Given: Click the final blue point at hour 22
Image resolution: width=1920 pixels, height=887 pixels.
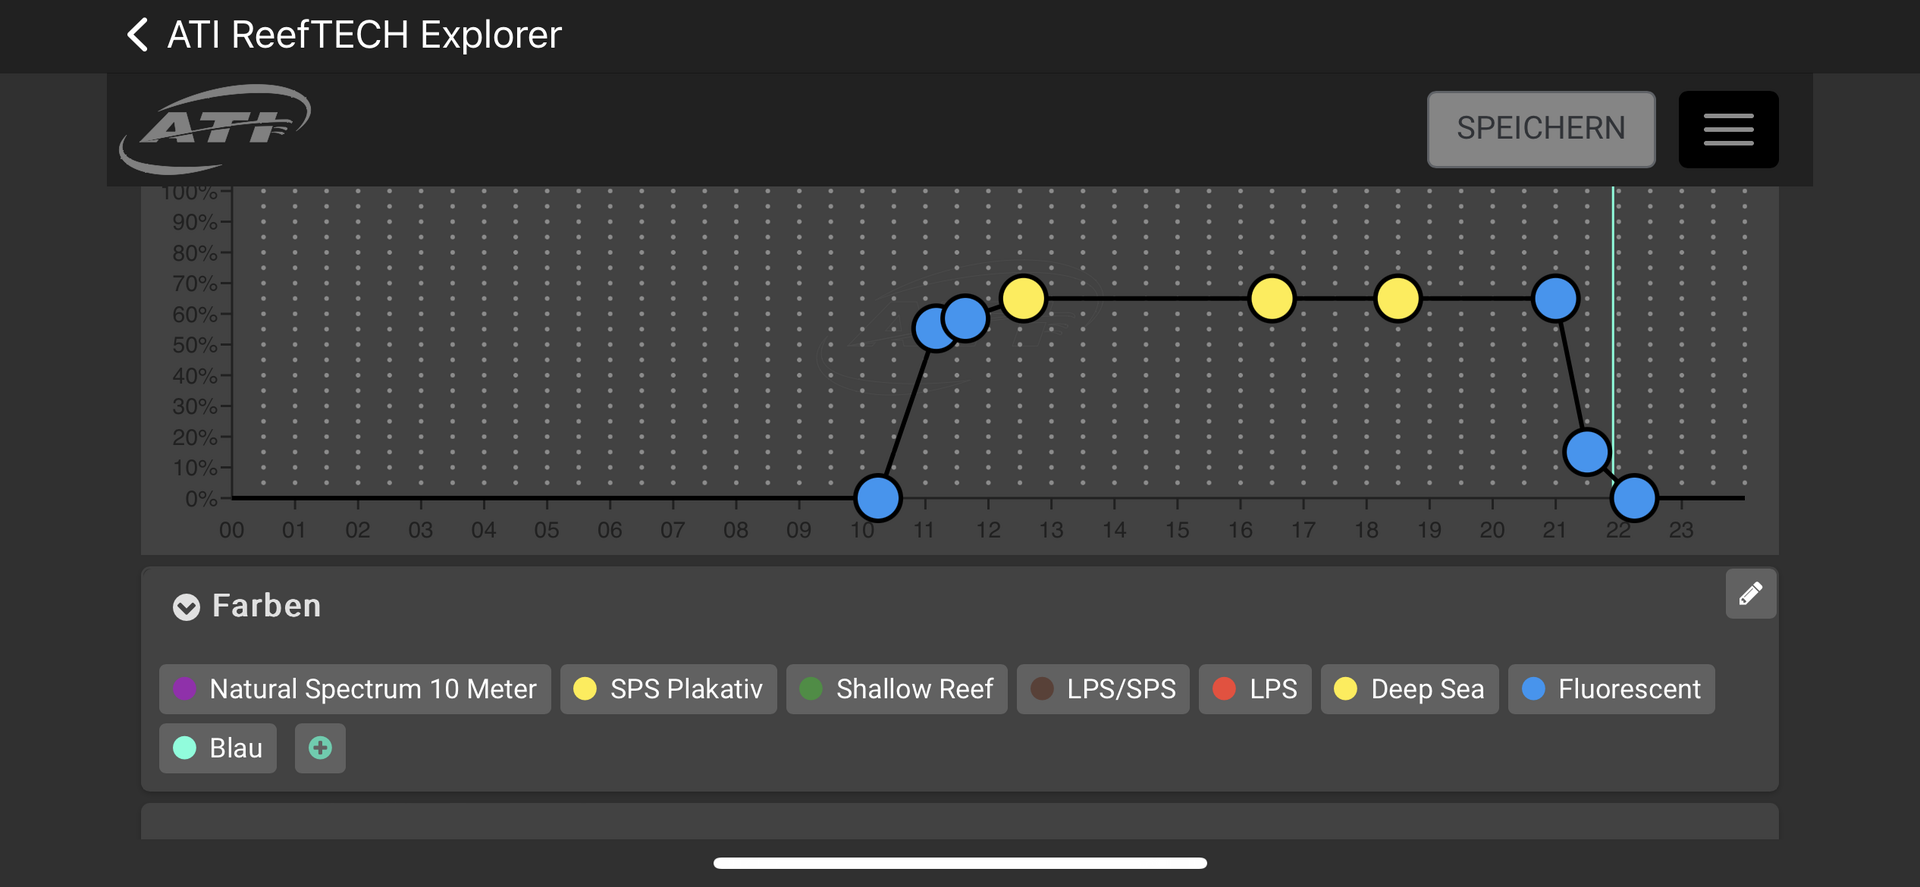Looking at the screenshot, I should tap(1634, 498).
